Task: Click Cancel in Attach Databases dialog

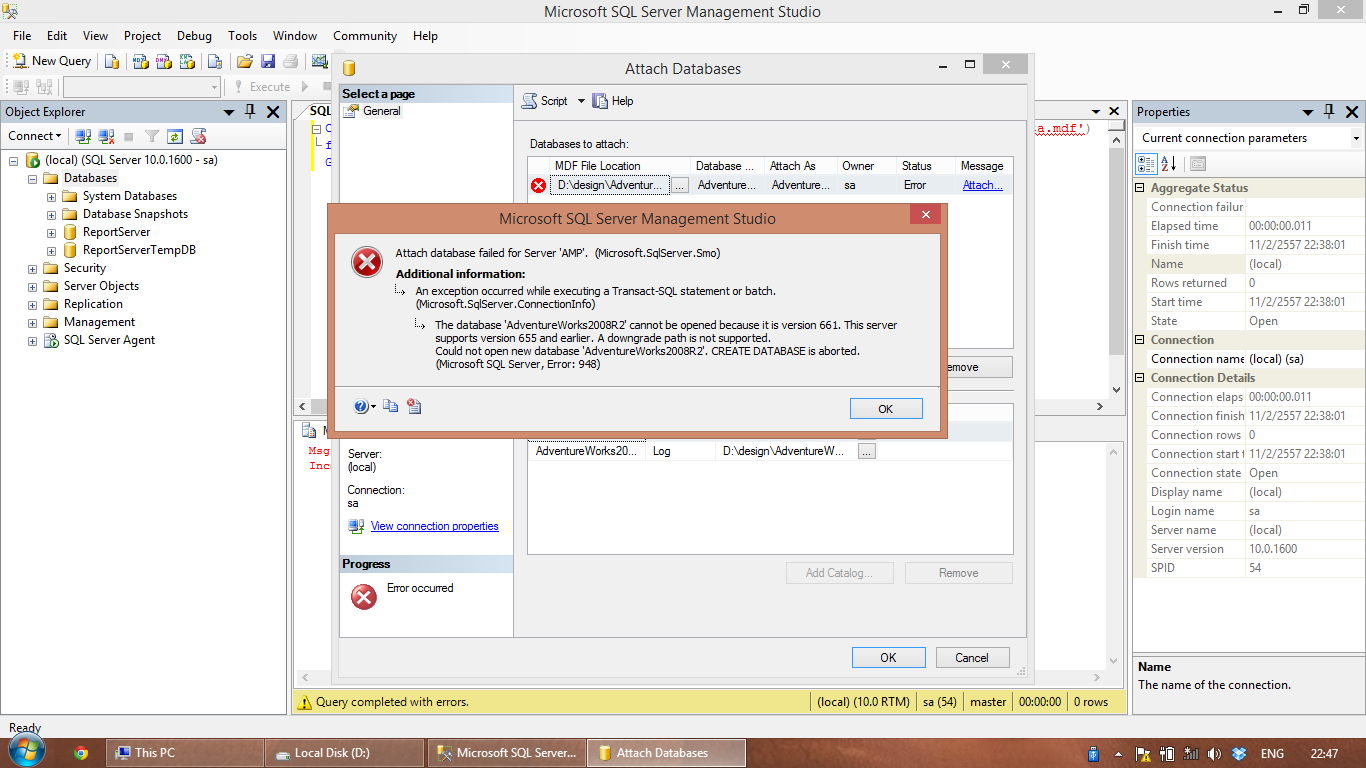Action: click(972, 658)
